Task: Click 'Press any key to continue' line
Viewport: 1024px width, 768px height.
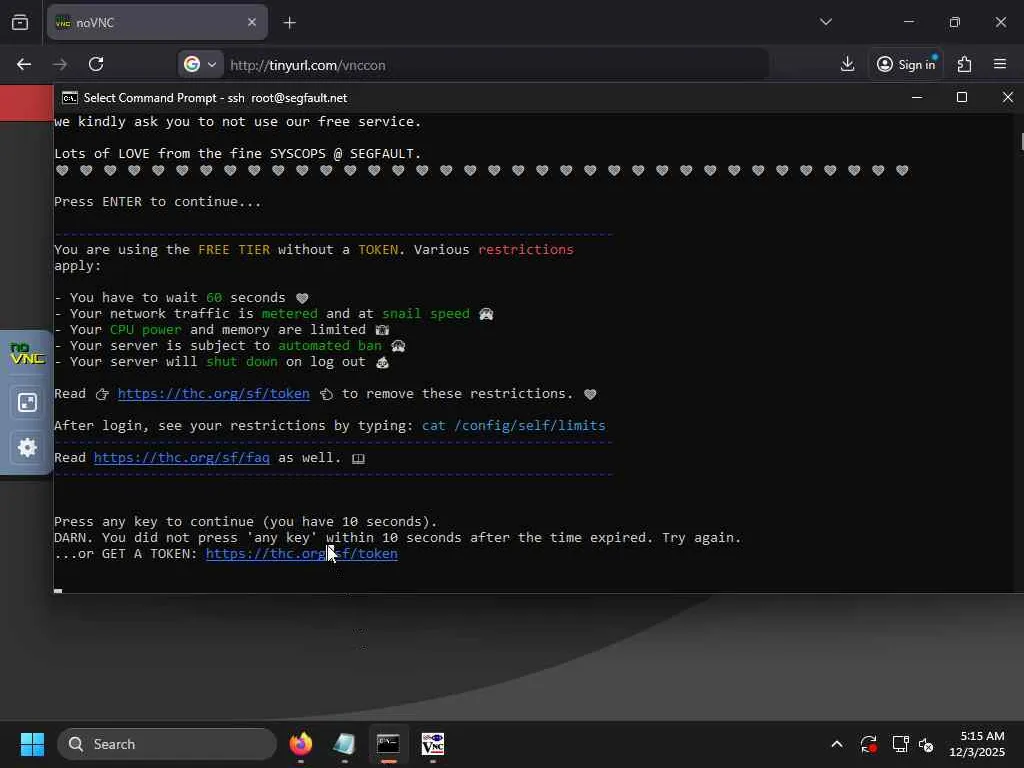Action: (246, 522)
